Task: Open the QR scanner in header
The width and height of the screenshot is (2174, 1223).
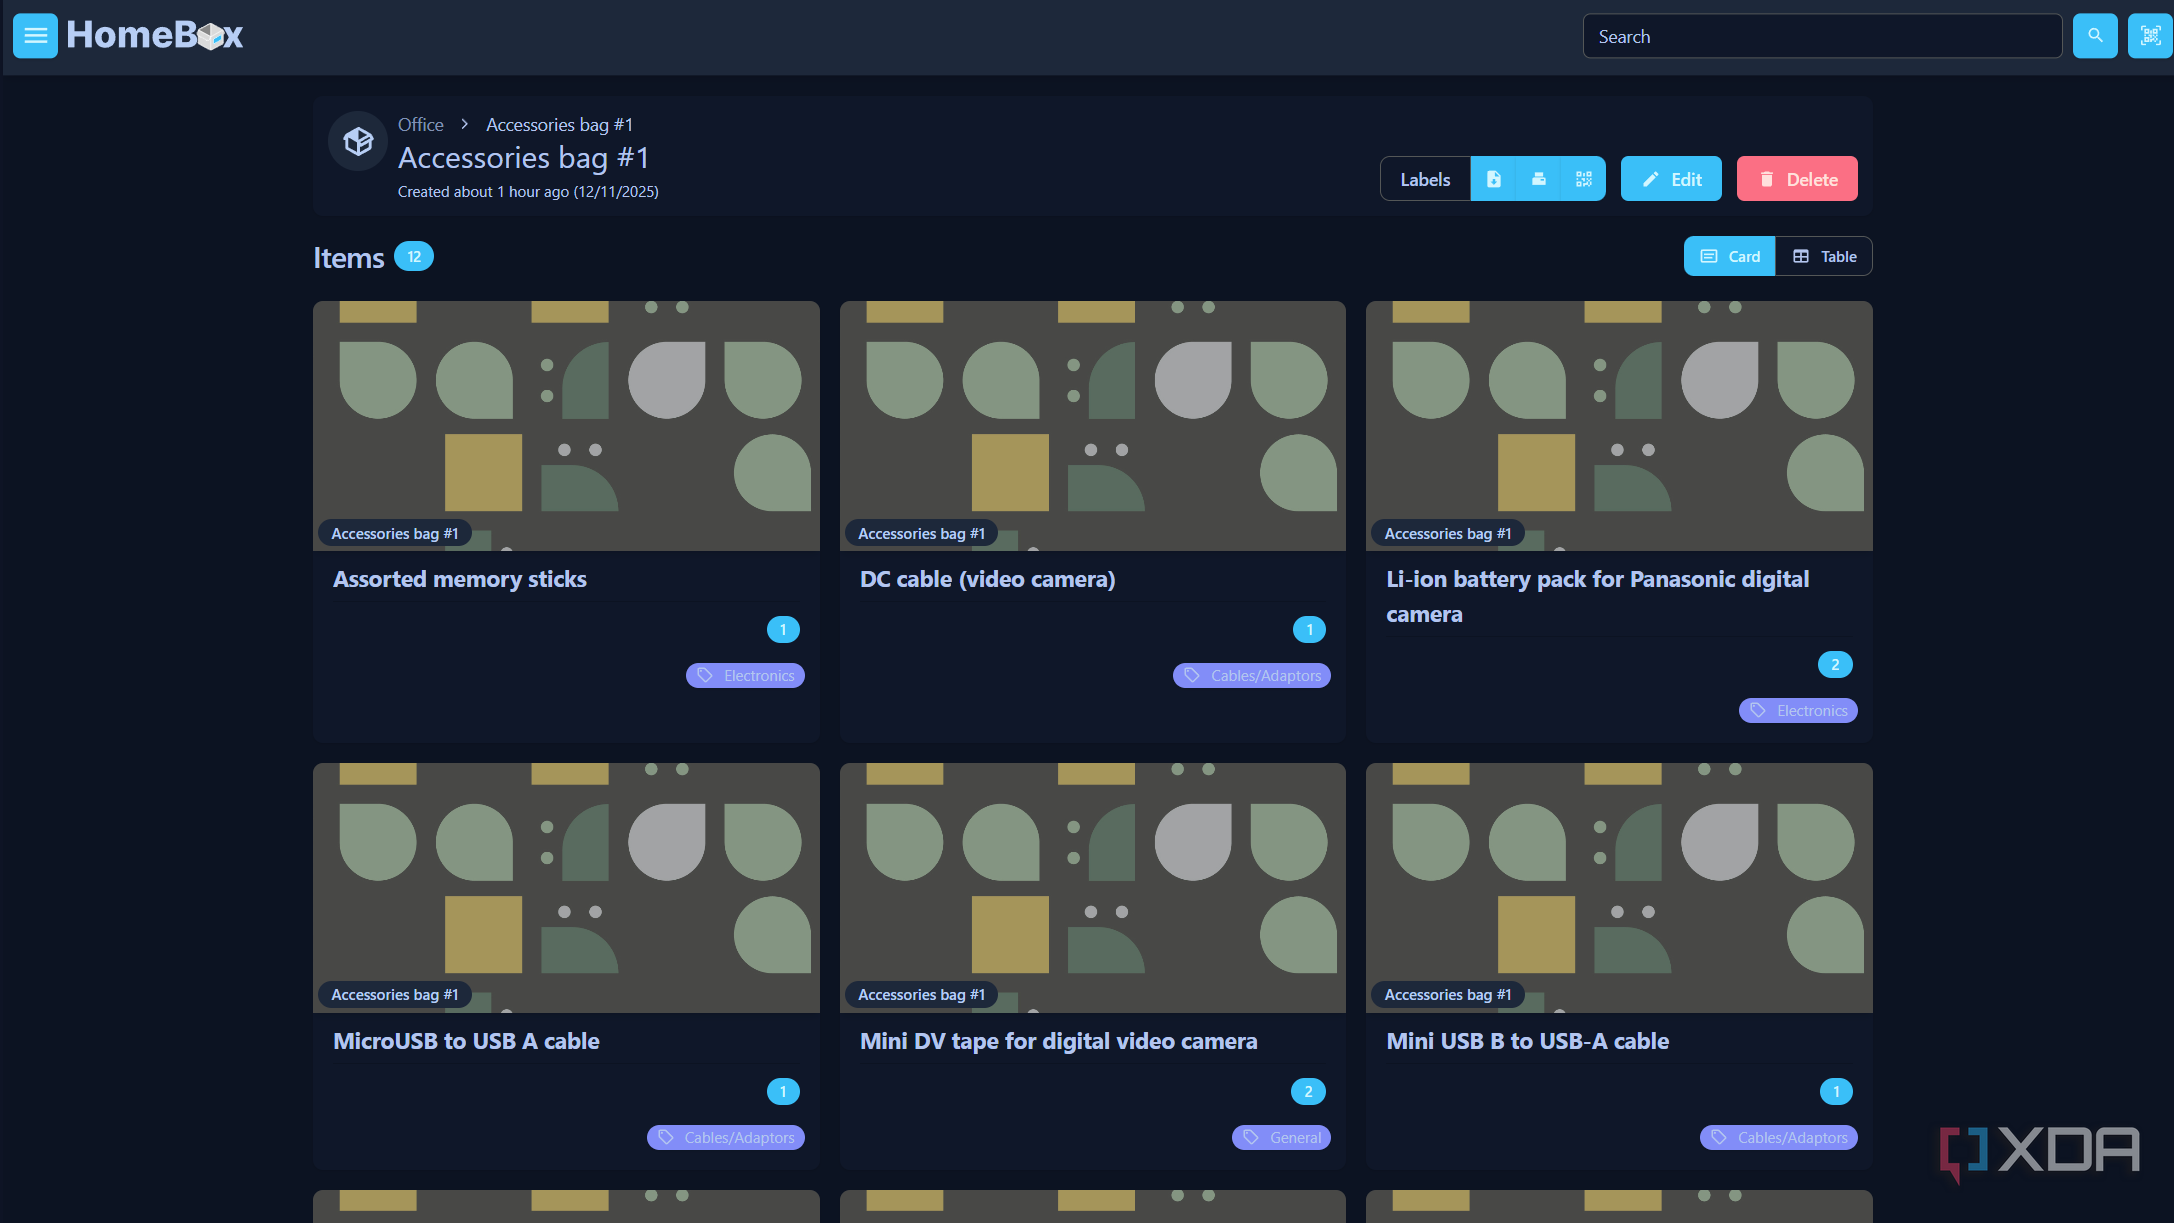Action: [2150, 36]
